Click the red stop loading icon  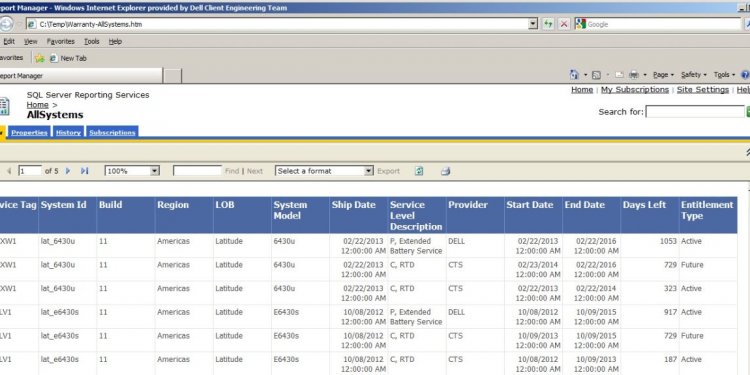564,24
